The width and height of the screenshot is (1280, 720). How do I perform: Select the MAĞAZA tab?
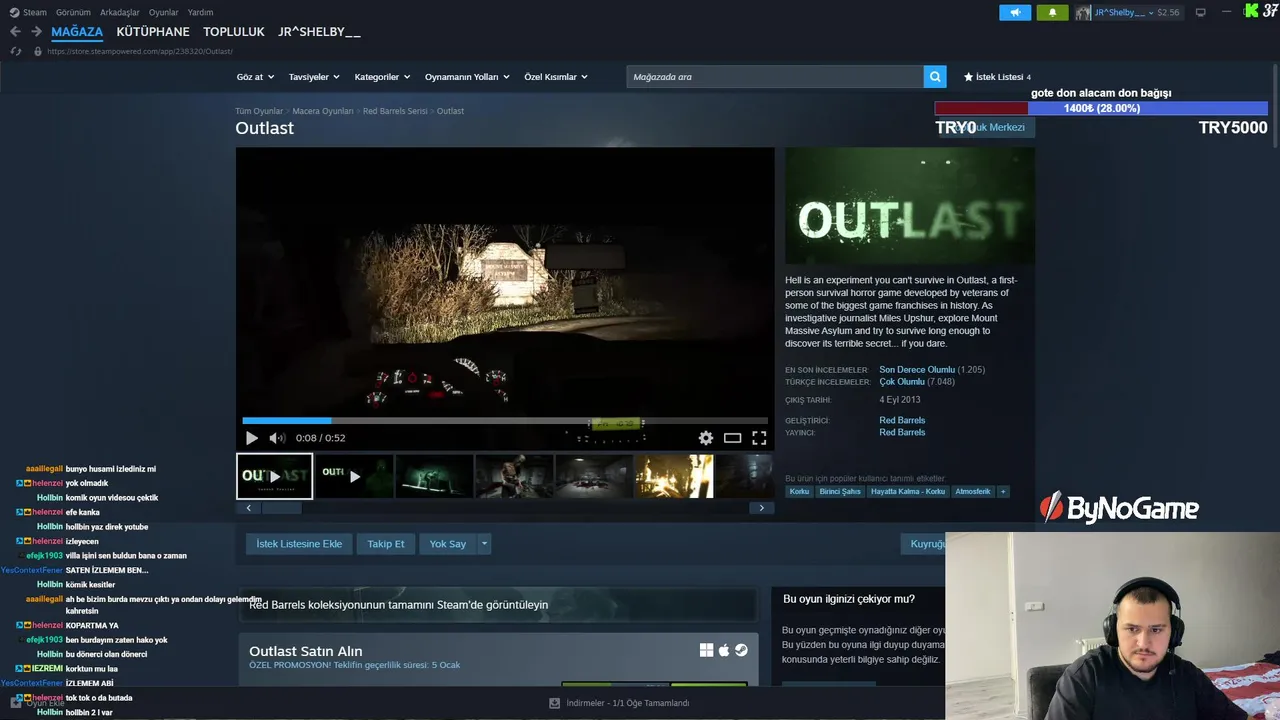coord(77,32)
